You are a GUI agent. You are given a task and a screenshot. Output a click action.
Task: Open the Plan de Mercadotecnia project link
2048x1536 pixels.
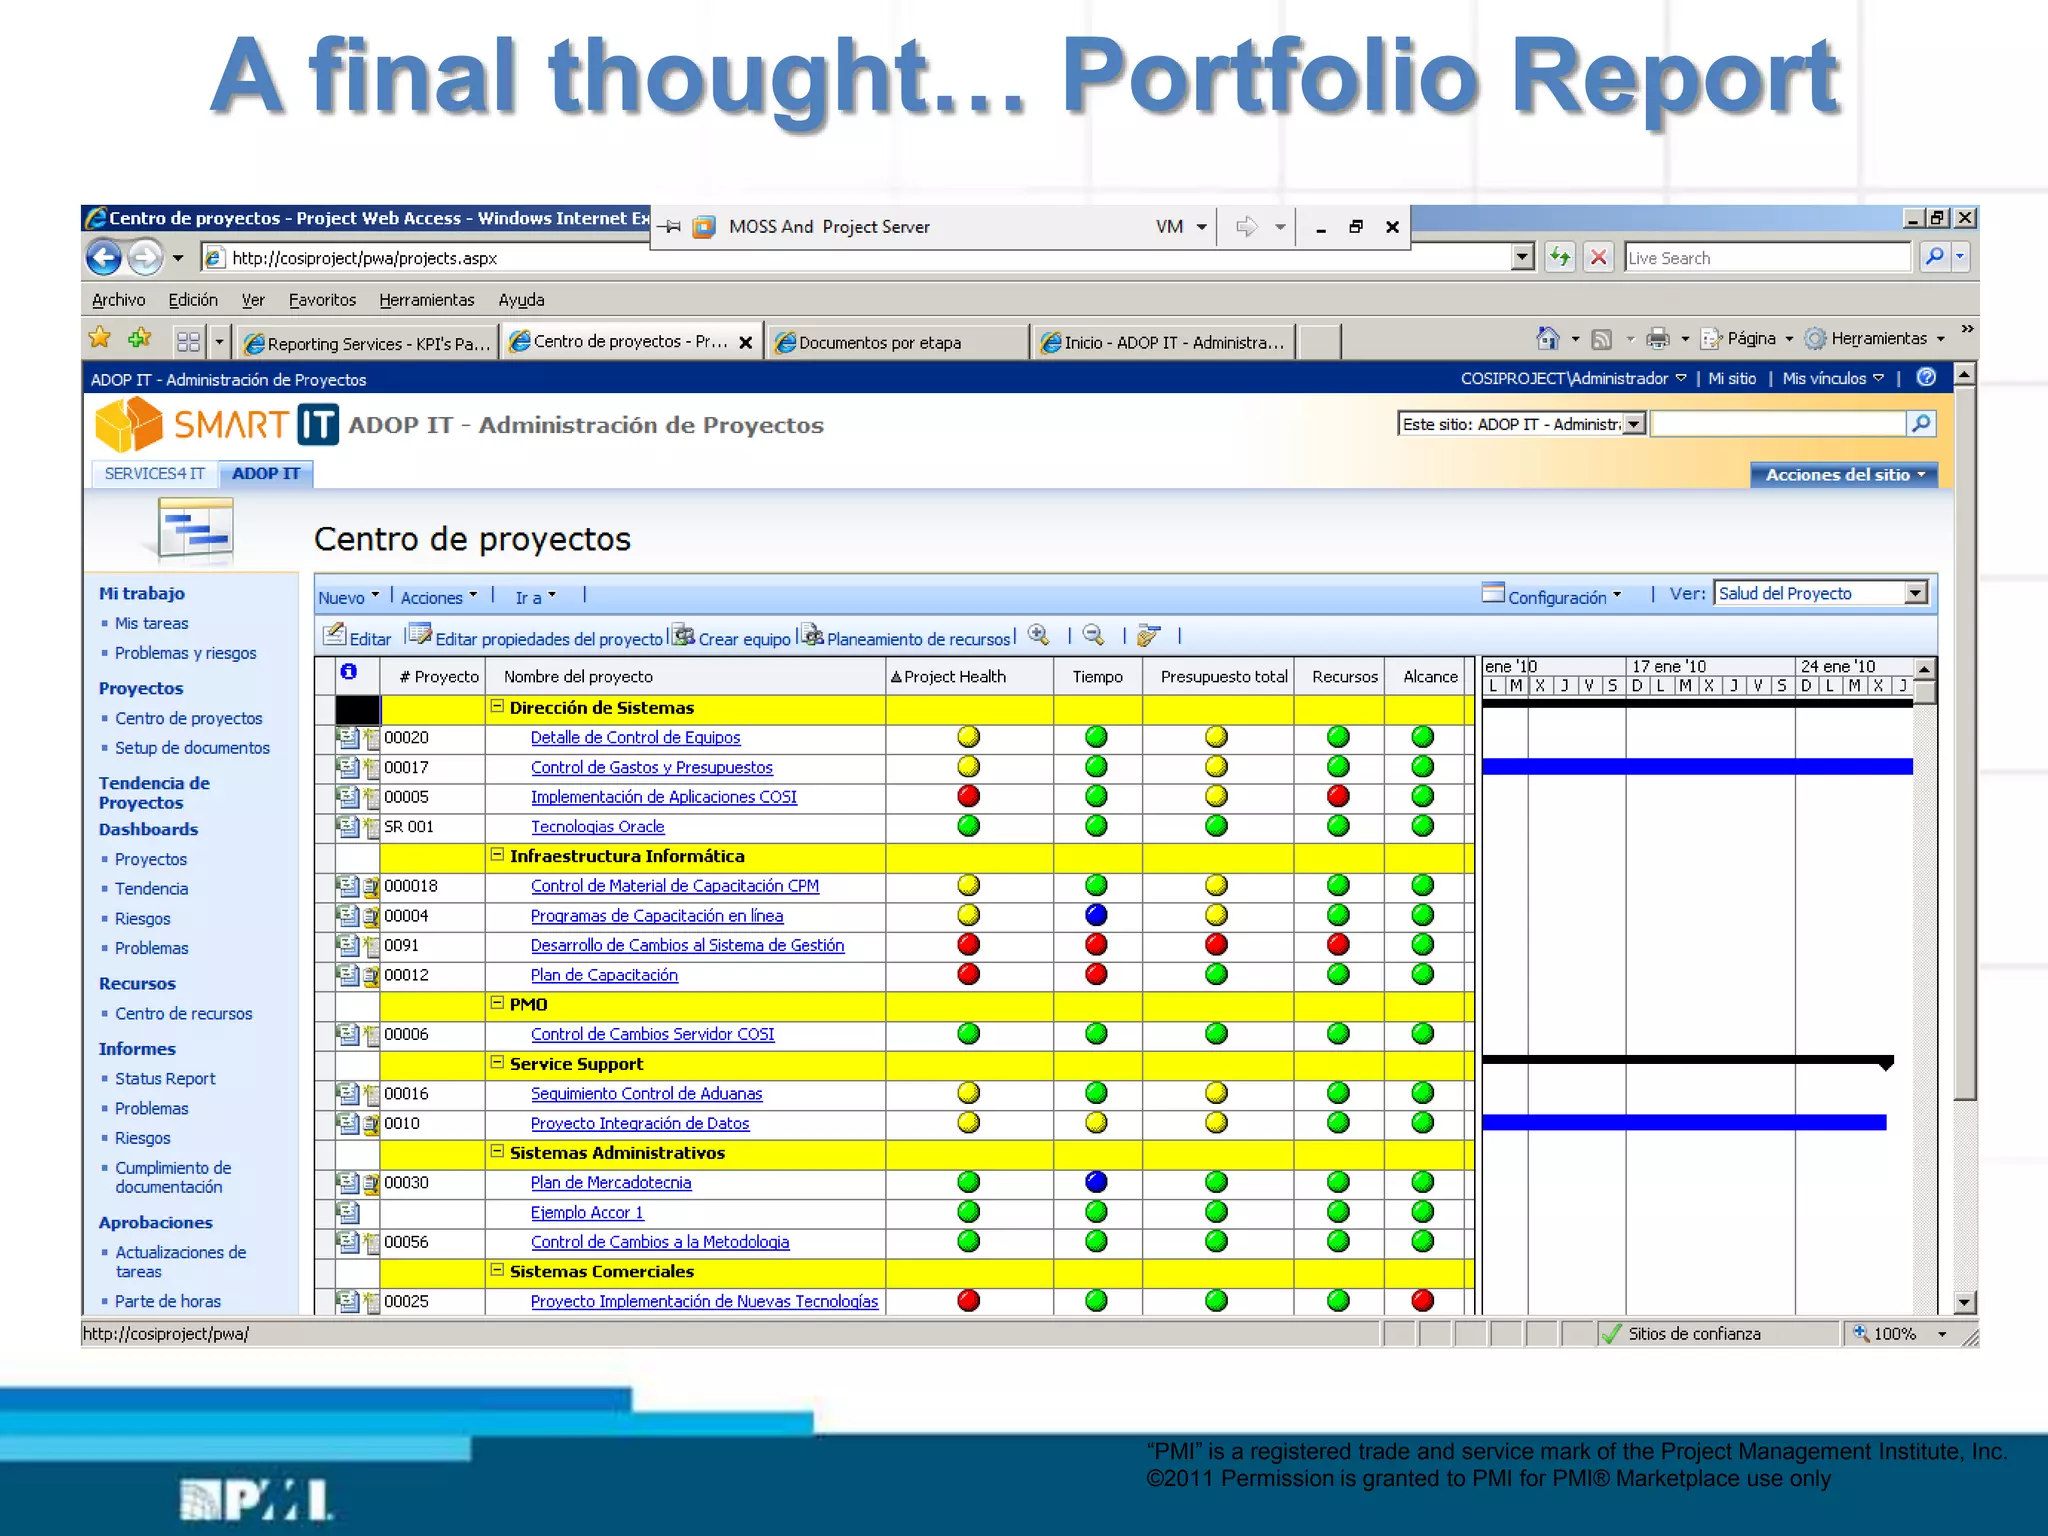click(x=610, y=1183)
